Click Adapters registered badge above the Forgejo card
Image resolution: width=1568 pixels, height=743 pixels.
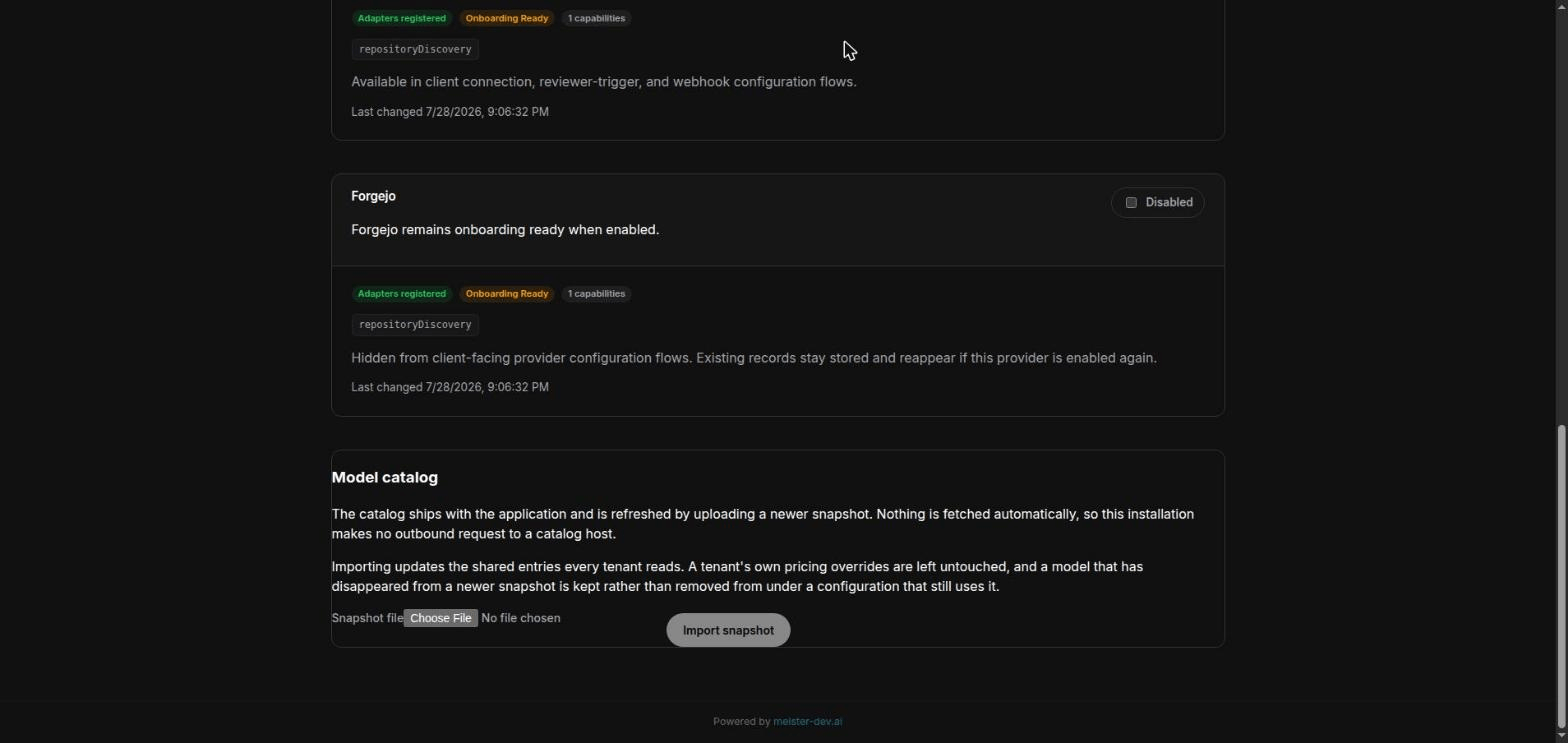click(402, 18)
